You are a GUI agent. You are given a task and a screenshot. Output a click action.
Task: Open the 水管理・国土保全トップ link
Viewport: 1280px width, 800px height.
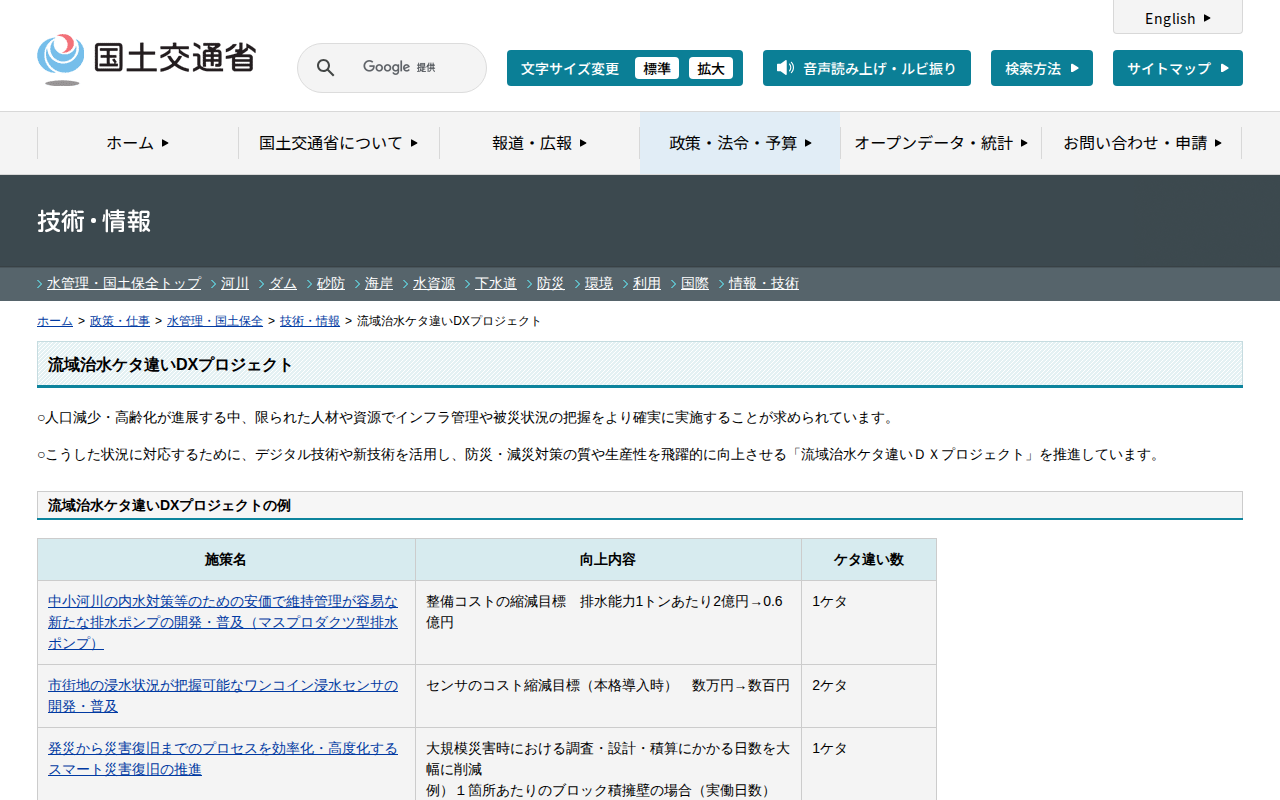pyautogui.click(x=123, y=284)
